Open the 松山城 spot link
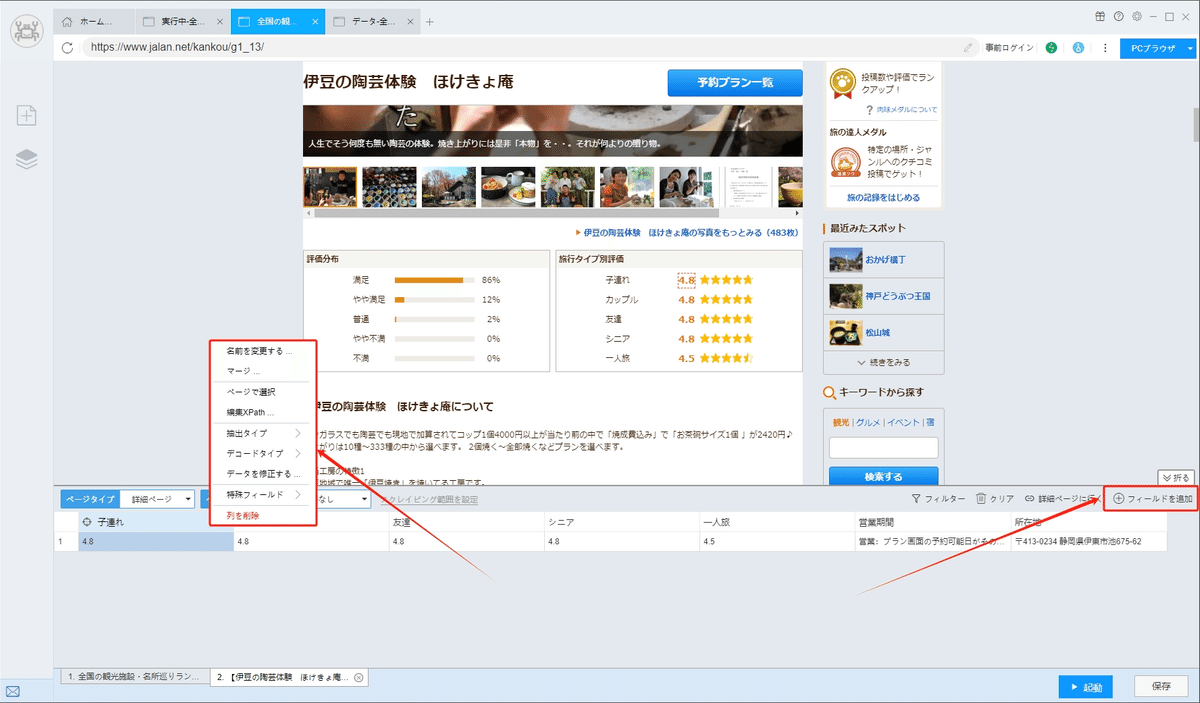 pos(879,332)
